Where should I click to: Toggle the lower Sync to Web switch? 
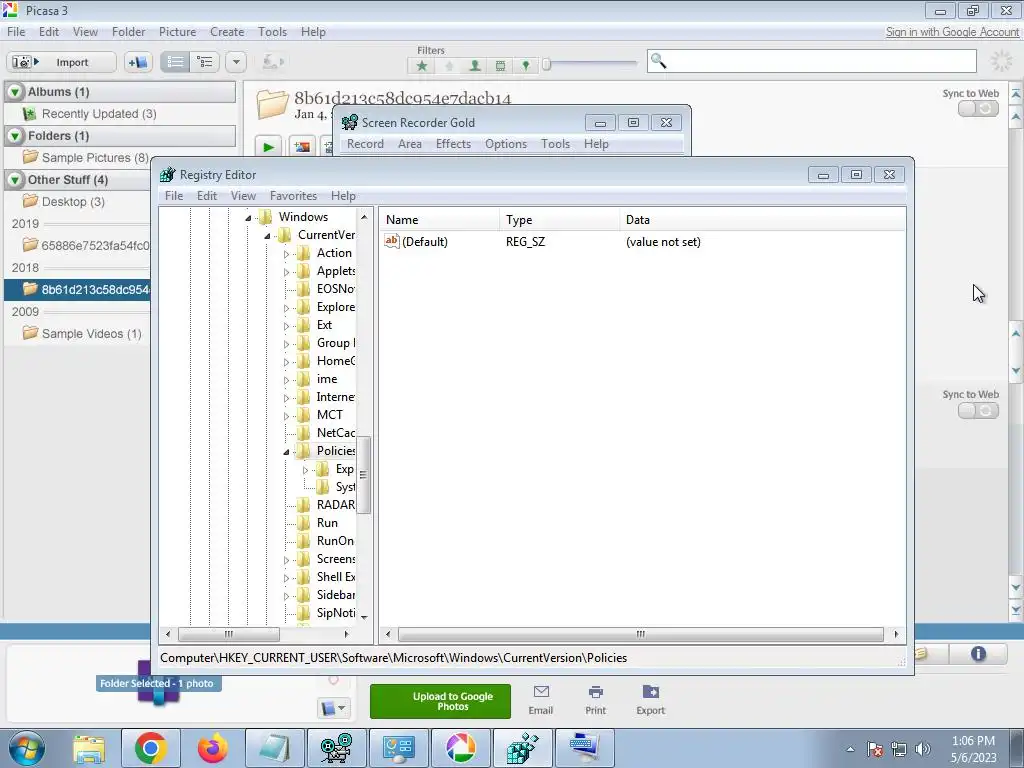(978, 410)
